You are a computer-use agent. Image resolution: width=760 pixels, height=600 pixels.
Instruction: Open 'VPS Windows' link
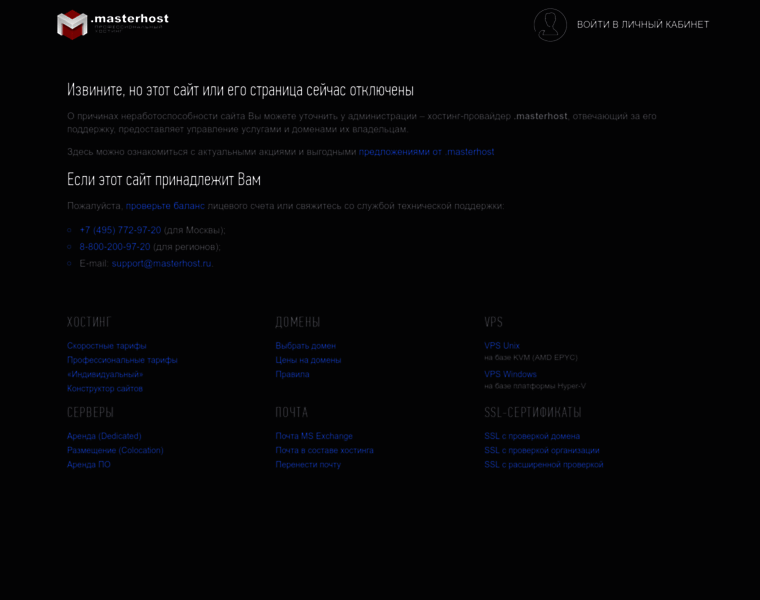[x=510, y=374]
